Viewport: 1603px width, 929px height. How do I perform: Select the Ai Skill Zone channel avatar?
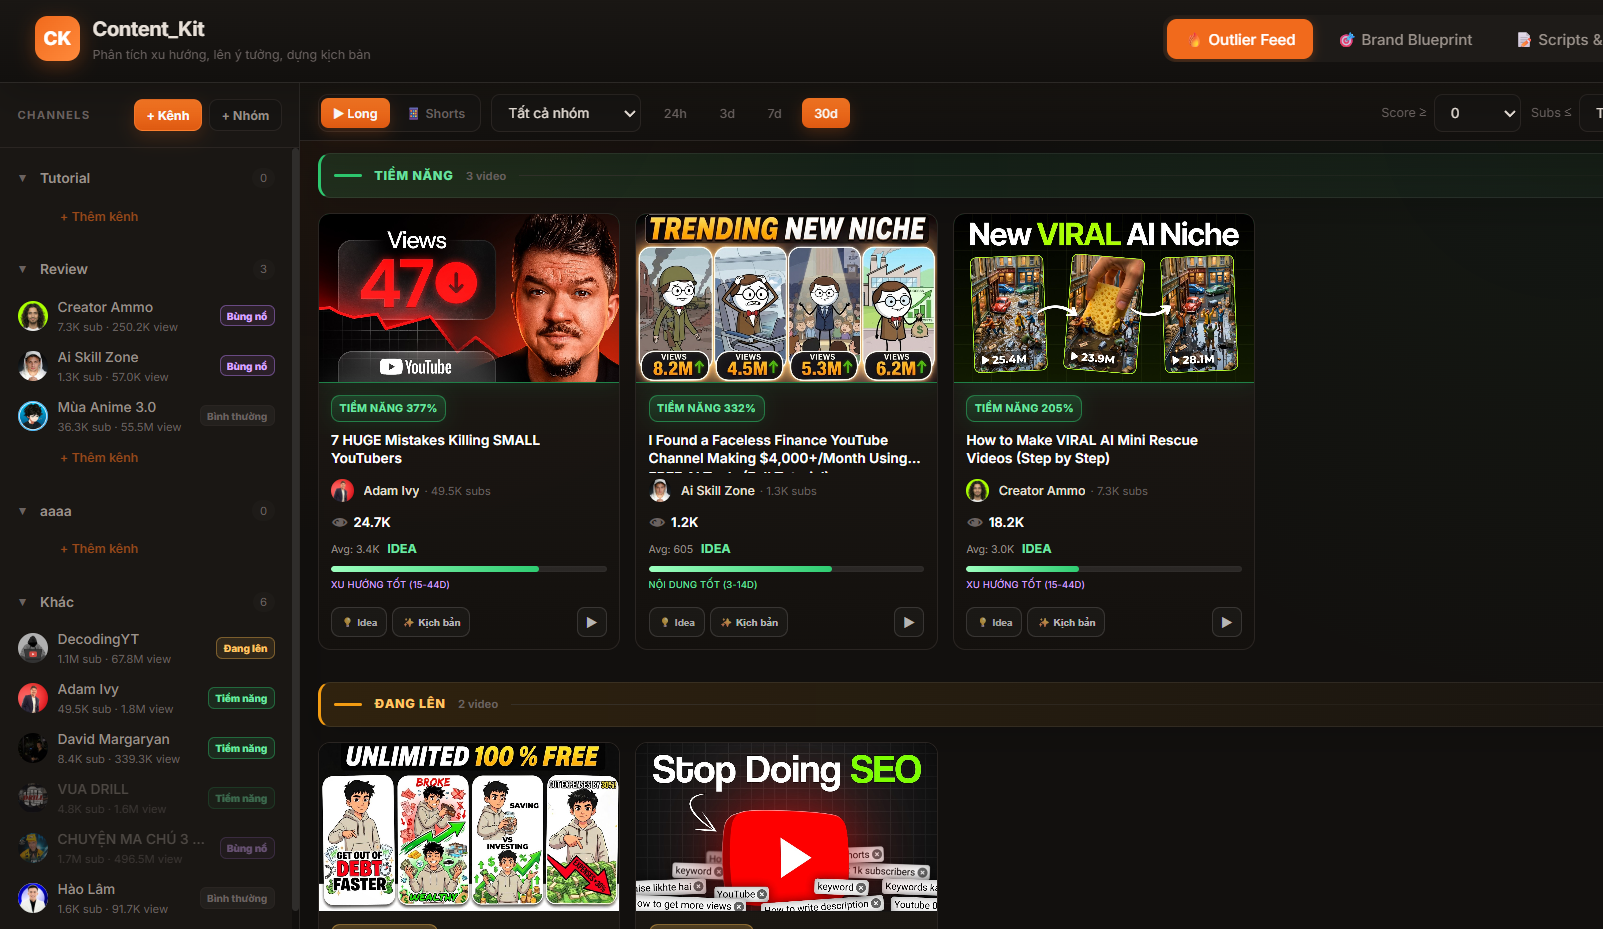click(33, 366)
